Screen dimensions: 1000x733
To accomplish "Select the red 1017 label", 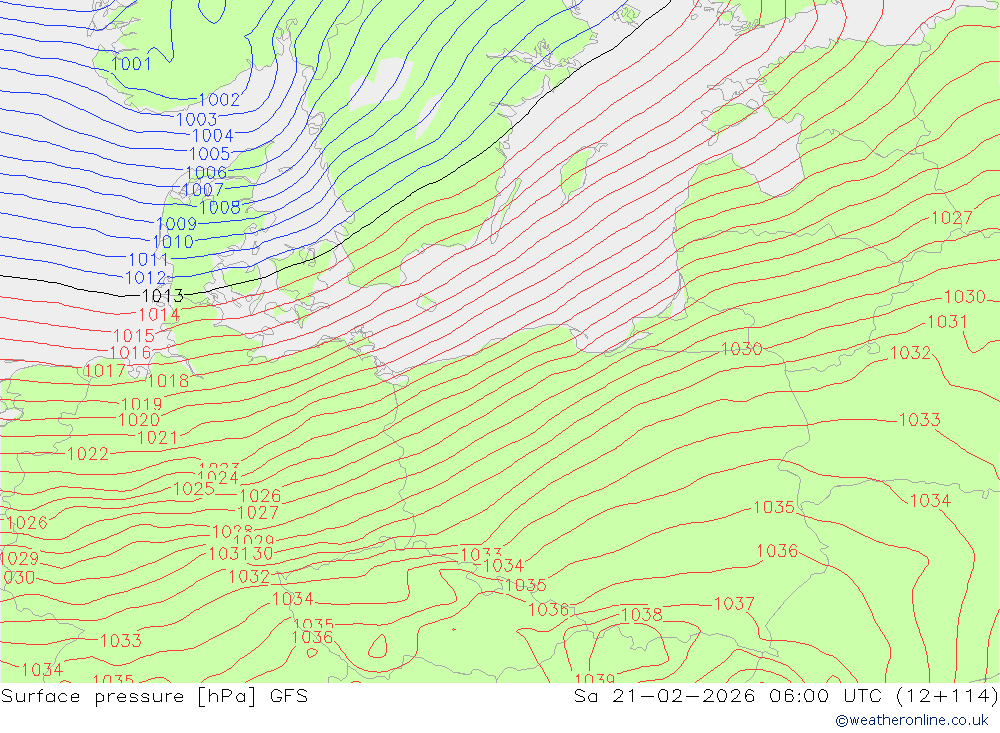I will [x=105, y=371].
